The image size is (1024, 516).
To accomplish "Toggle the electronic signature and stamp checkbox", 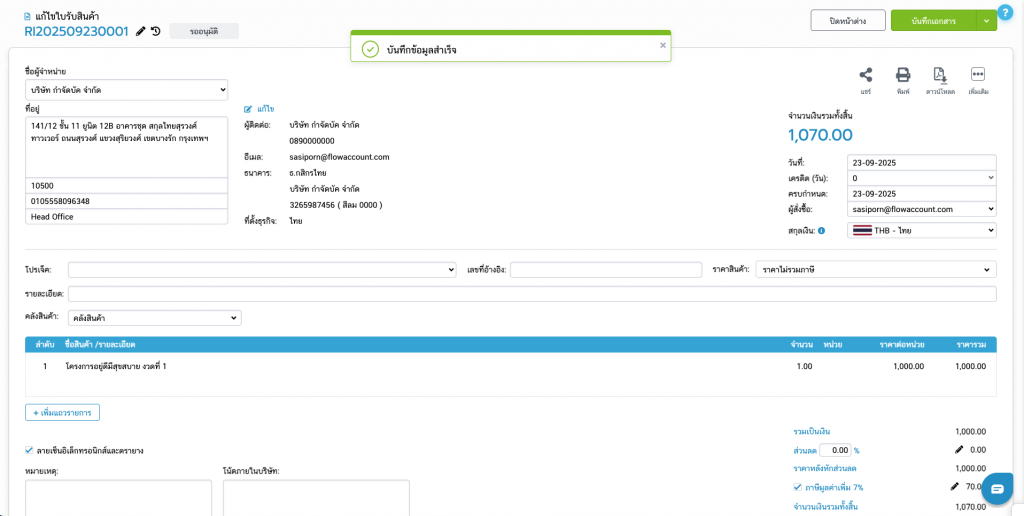I will coord(28,451).
